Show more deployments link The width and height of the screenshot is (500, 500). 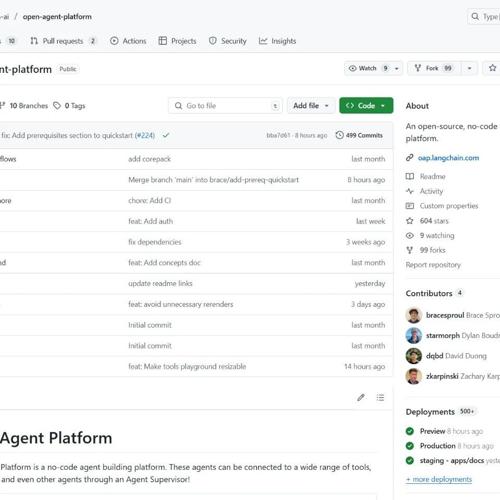439,479
